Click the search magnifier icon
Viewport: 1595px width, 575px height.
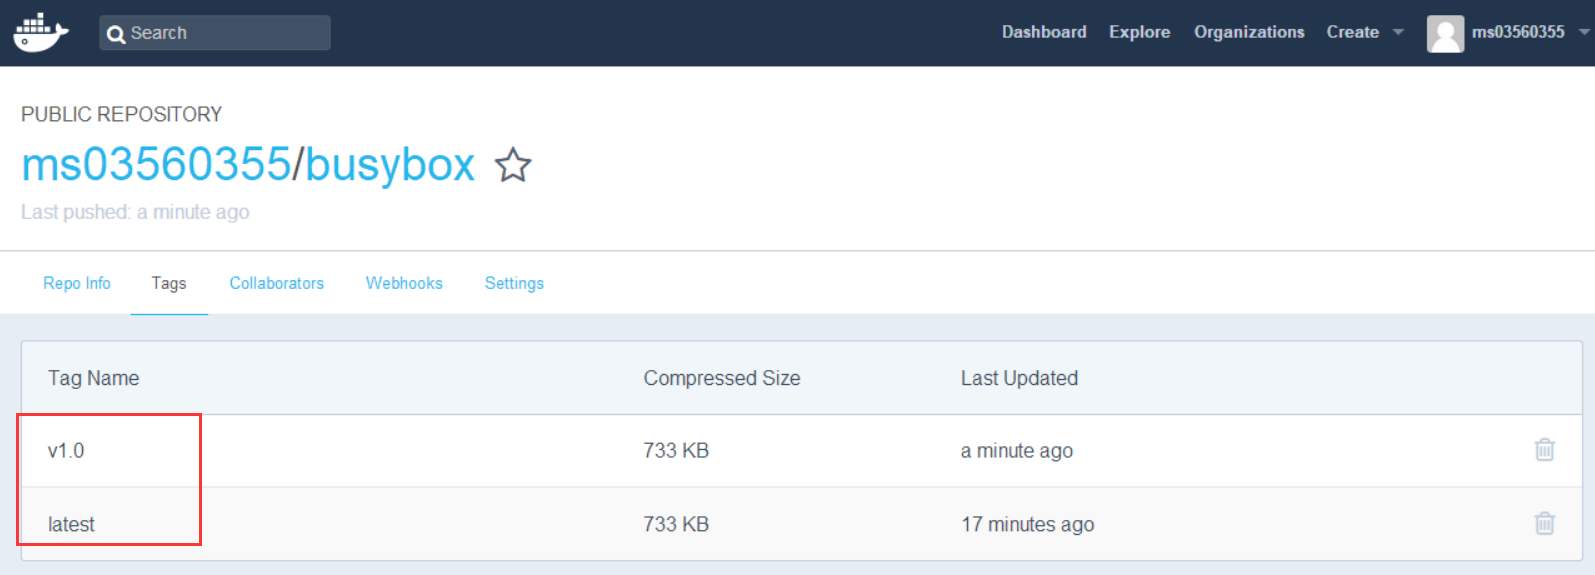pos(116,34)
